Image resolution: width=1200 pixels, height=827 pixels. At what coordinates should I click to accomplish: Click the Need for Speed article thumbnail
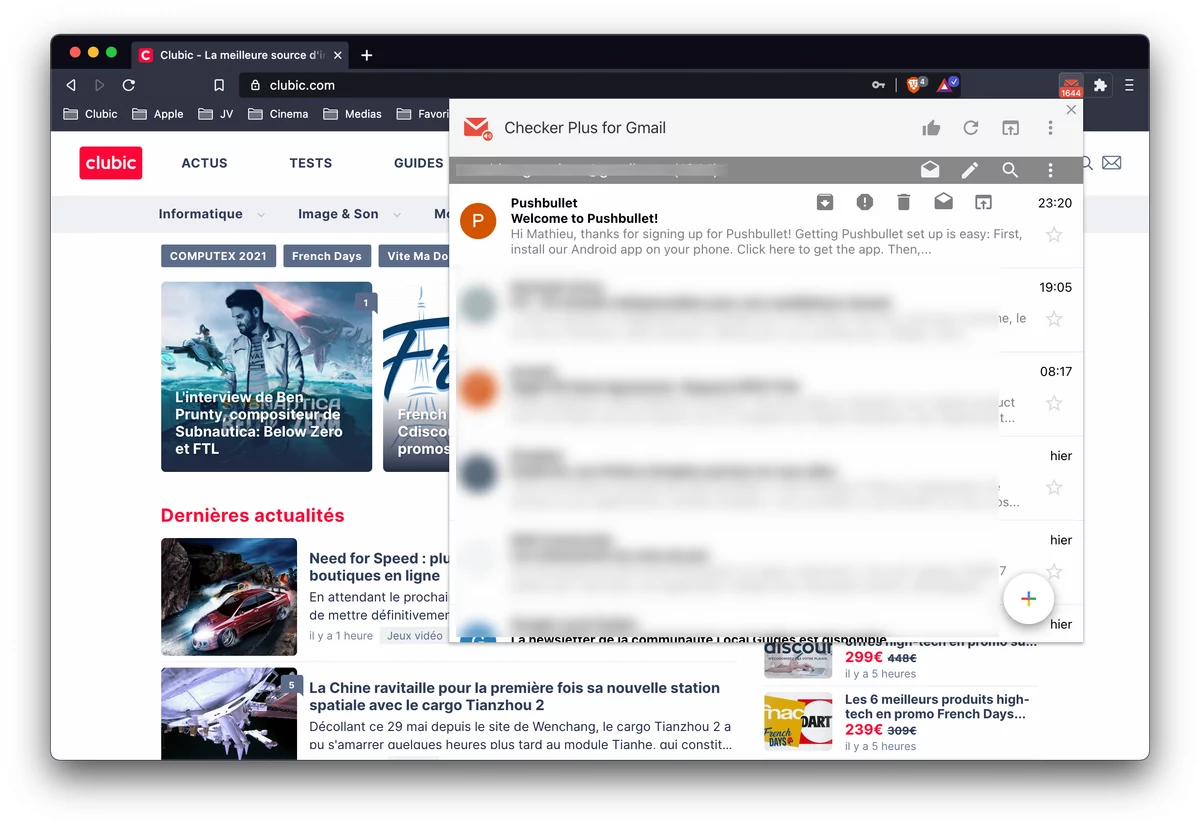(229, 596)
